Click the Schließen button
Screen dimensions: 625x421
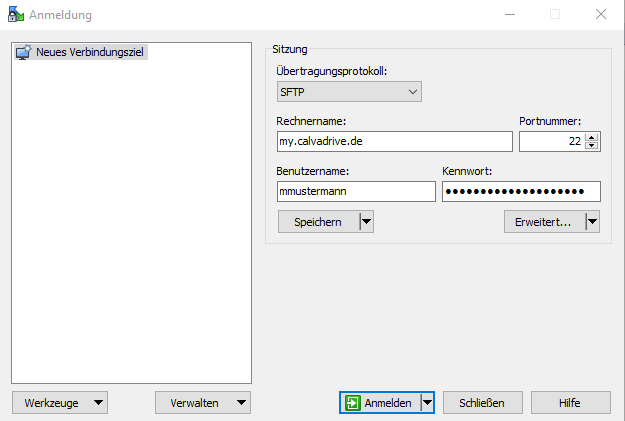[483, 403]
